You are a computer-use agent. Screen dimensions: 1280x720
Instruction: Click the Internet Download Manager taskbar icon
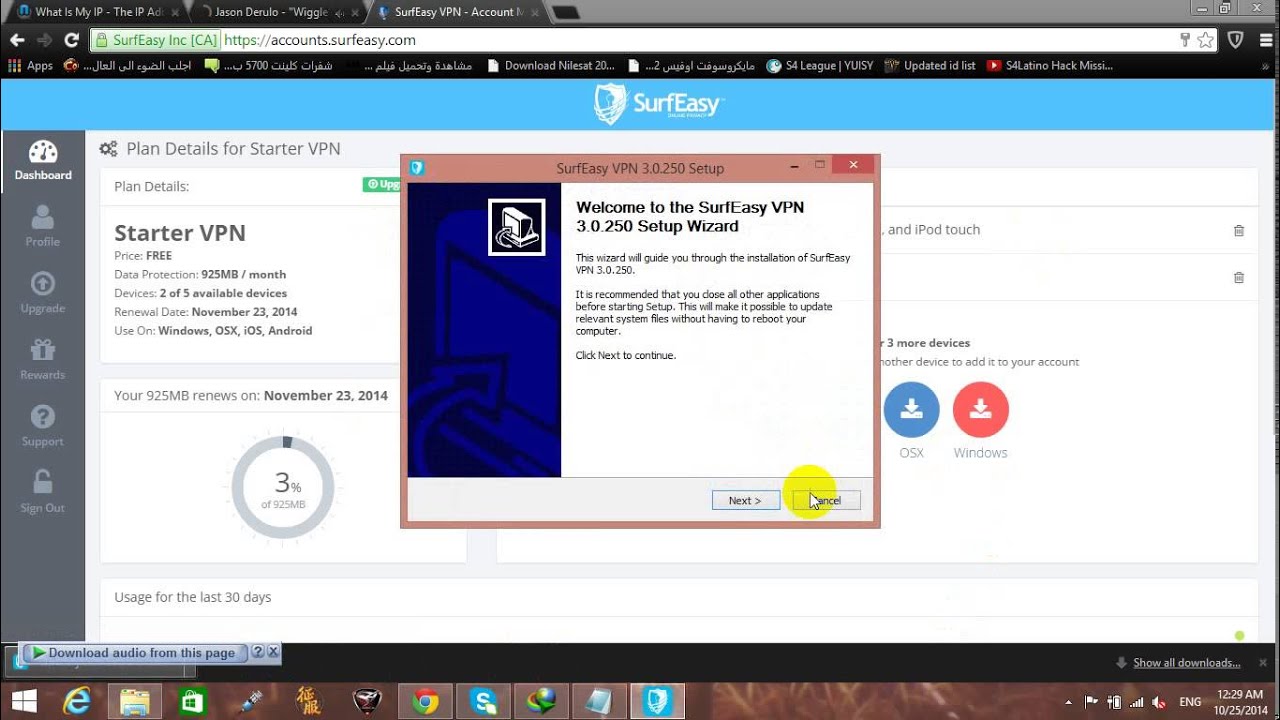pyautogui.click(x=541, y=701)
